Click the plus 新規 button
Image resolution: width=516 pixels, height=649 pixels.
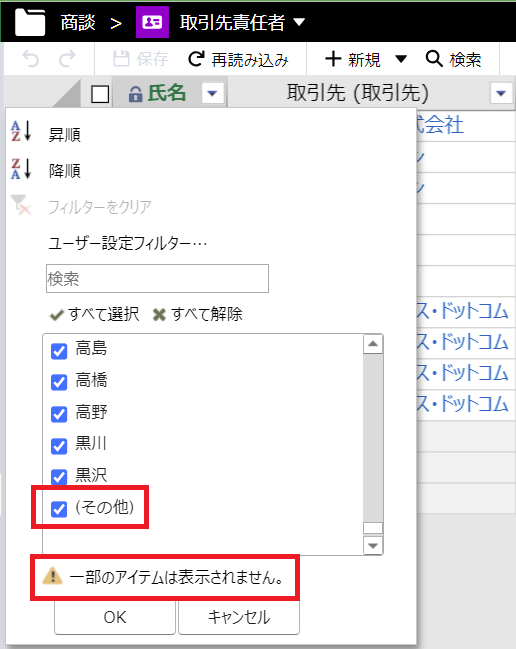(x=353, y=60)
